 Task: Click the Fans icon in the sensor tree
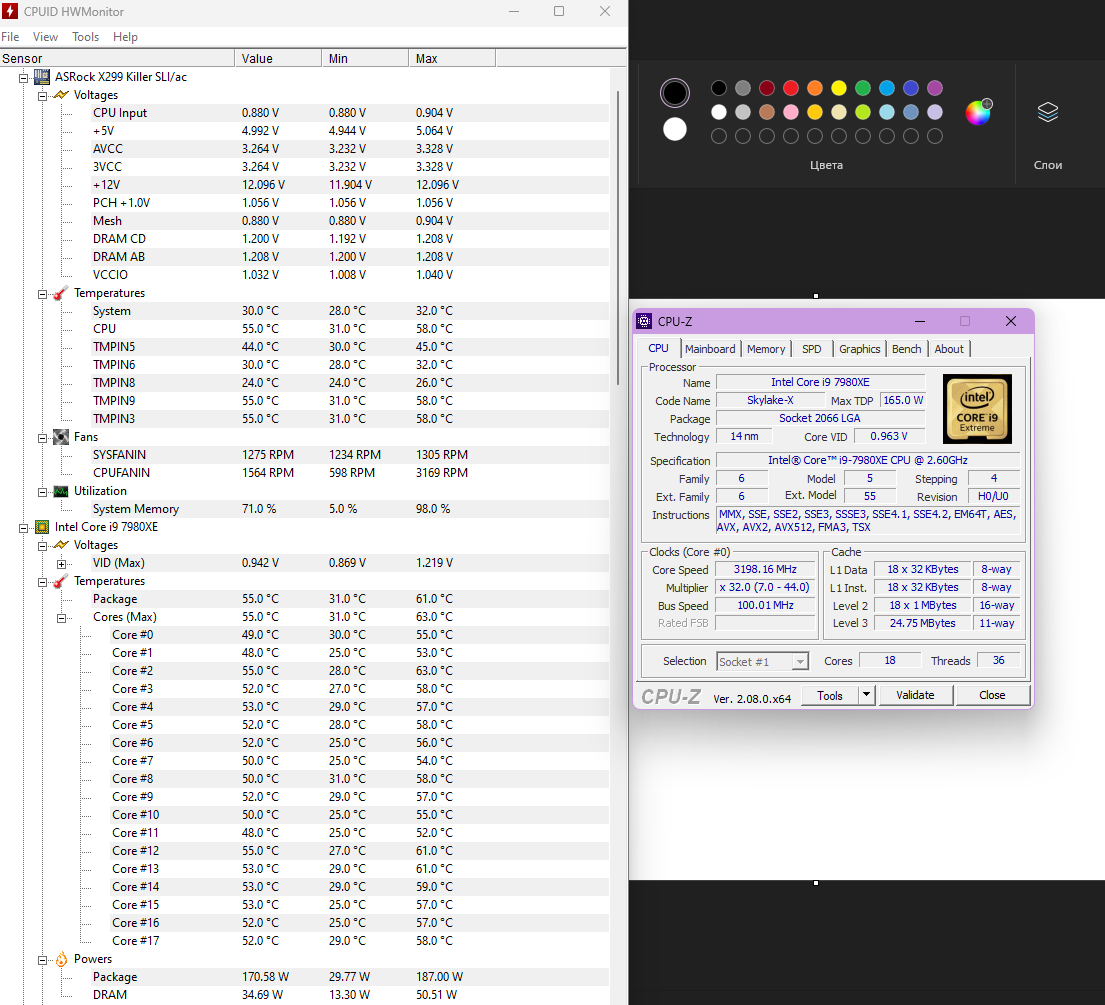[61, 437]
